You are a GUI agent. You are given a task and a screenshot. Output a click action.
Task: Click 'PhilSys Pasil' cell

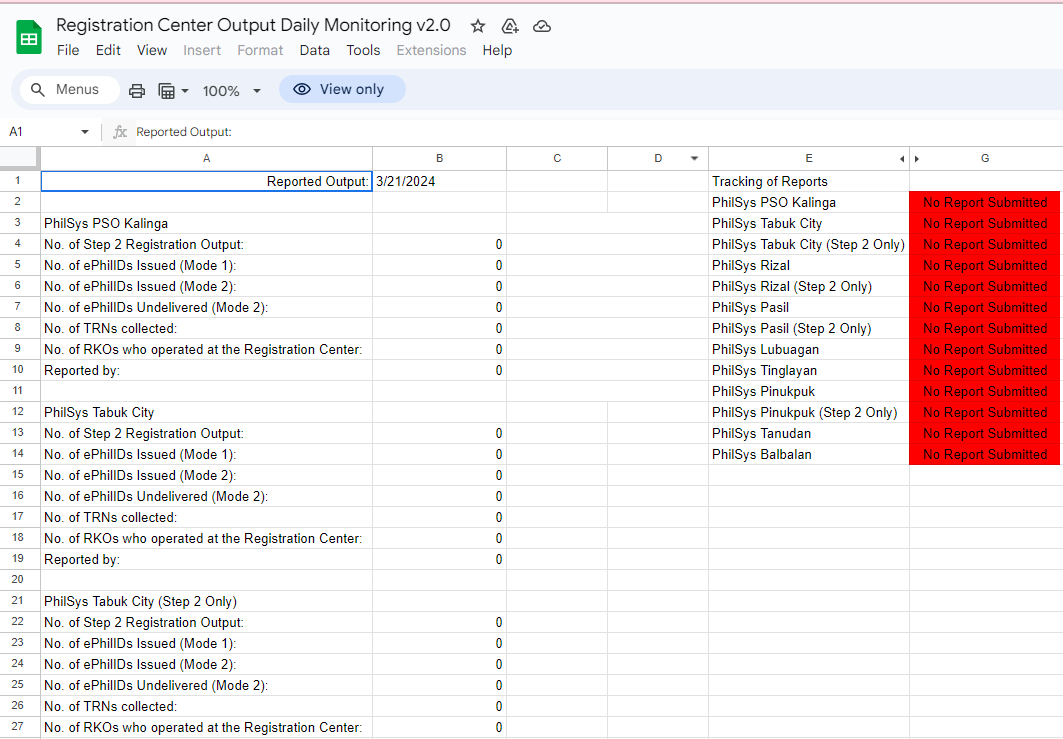(x=809, y=307)
